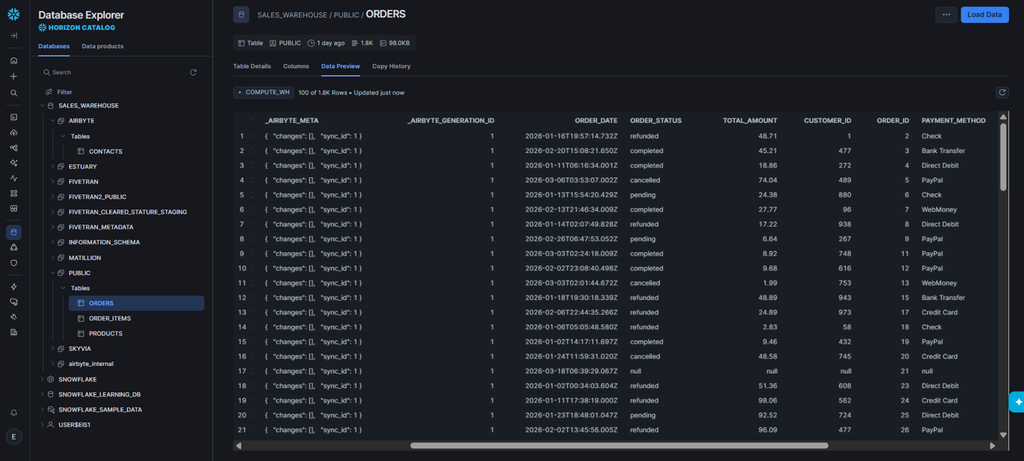The width and height of the screenshot is (1024, 461).
Task: Expand the FIVETRAN schema
Action: pyautogui.click(x=53, y=182)
